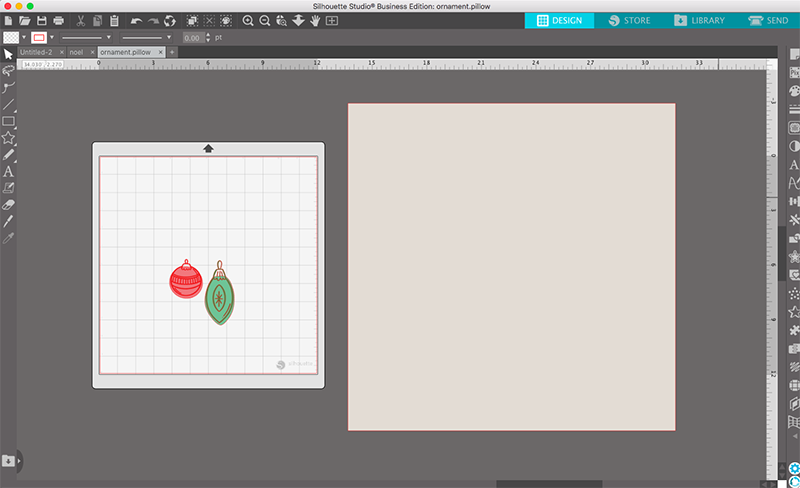Select the Knife tool
Image resolution: width=800 pixels, height=488 pixels.
tap(8, 221)
